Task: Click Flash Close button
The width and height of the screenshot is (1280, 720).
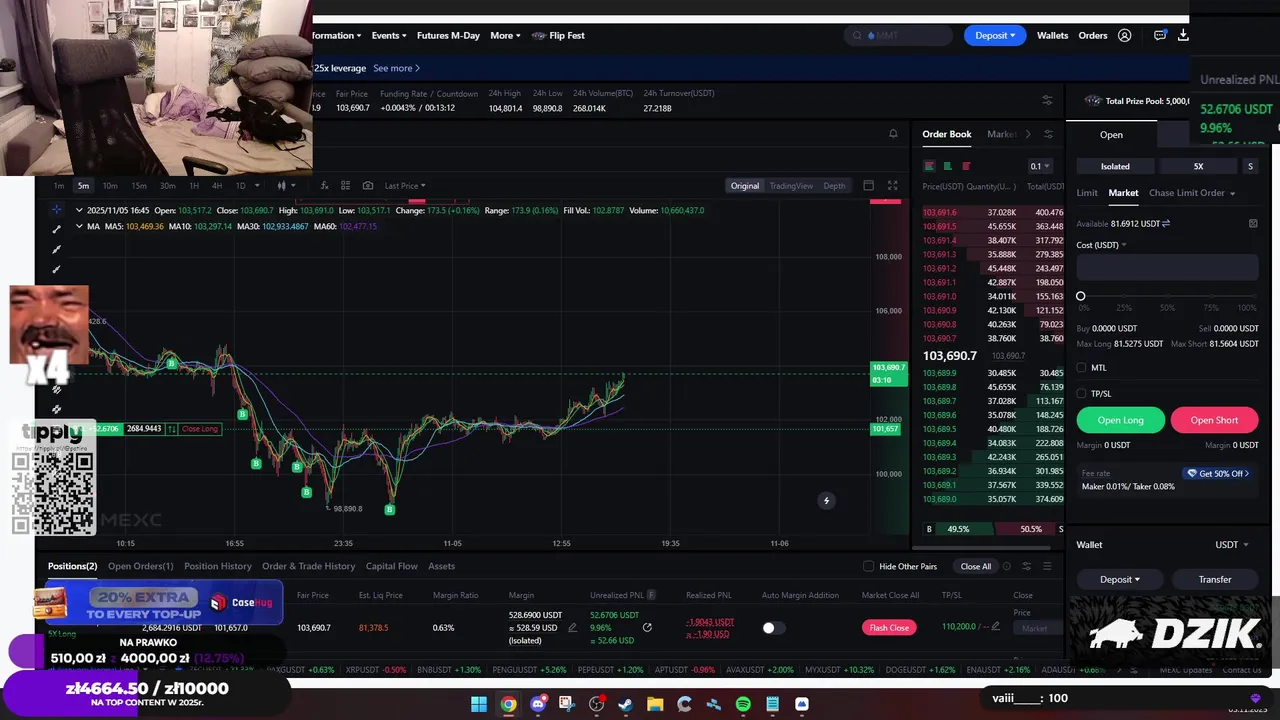Action: pyautogui.click(x=889, y=628)
